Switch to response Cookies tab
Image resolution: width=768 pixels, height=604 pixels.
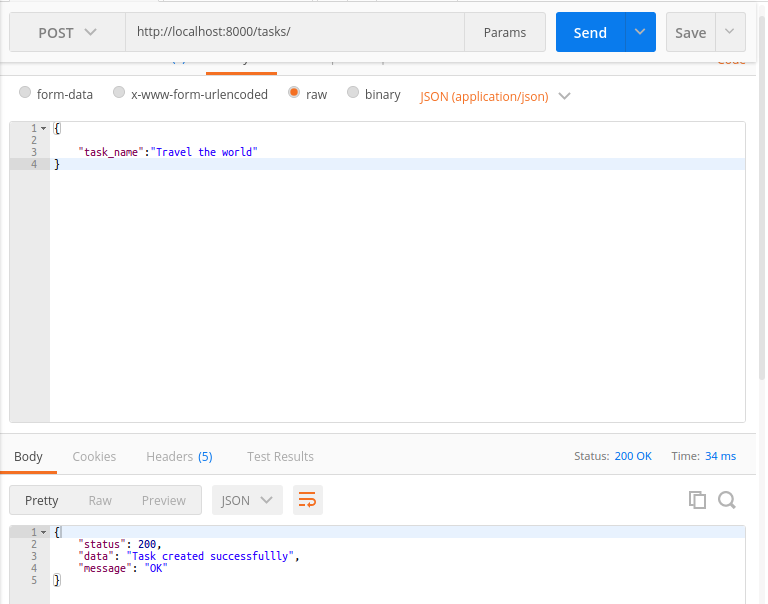(x=94, y=457)
